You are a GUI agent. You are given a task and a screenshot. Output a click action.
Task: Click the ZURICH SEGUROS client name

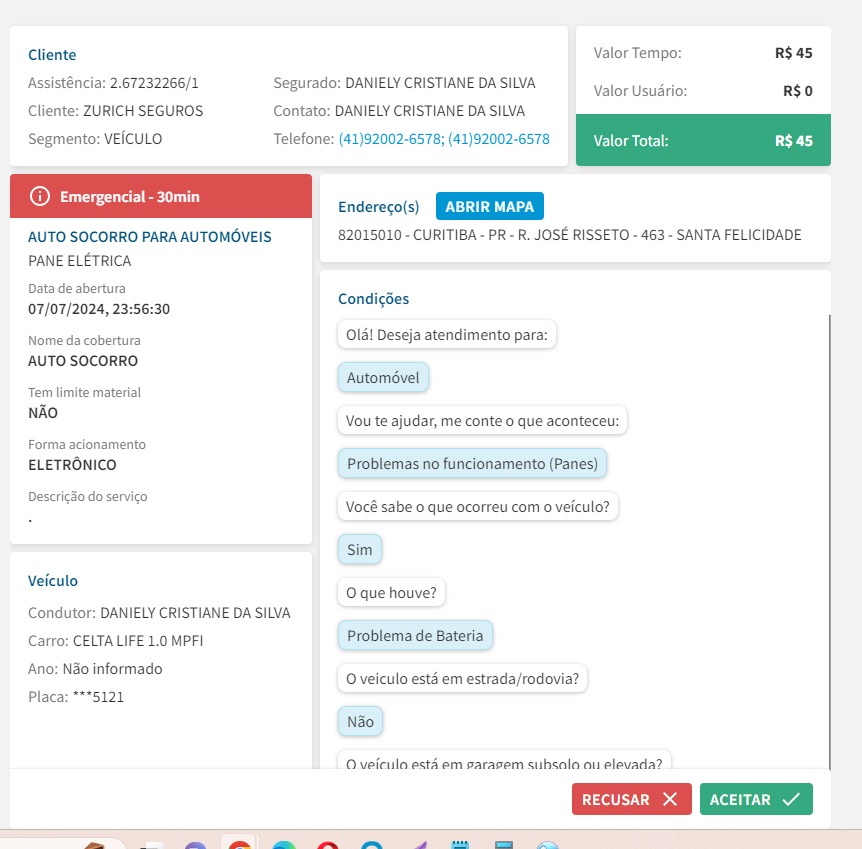pyautogui.click(x=143, y=111)
